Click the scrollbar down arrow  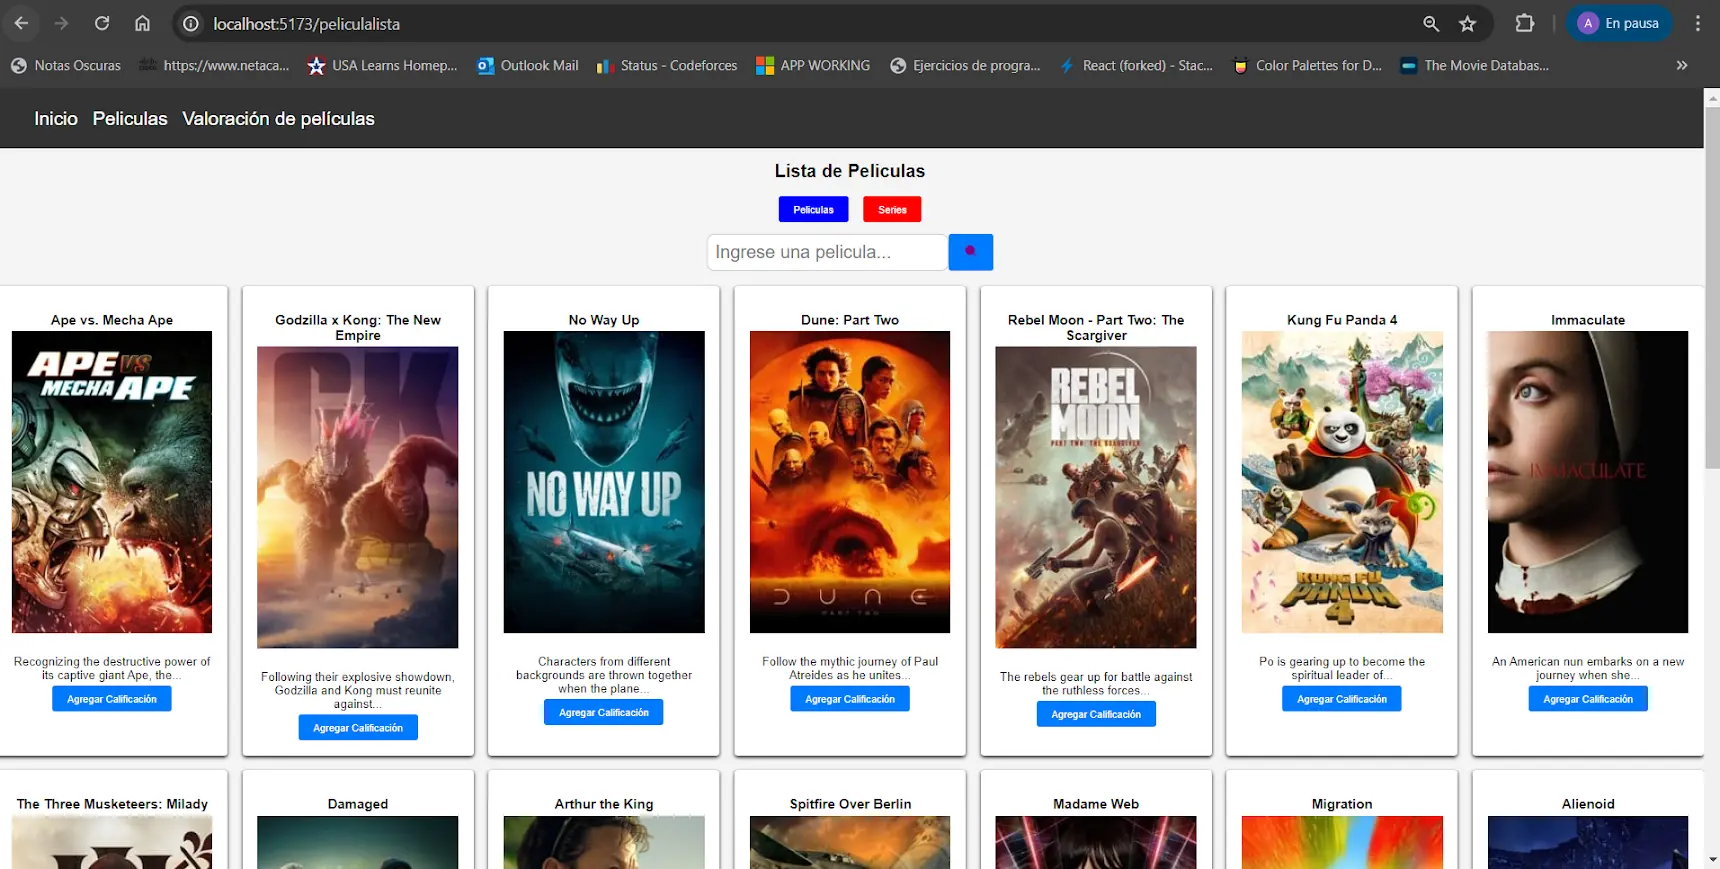[1712, 860]
